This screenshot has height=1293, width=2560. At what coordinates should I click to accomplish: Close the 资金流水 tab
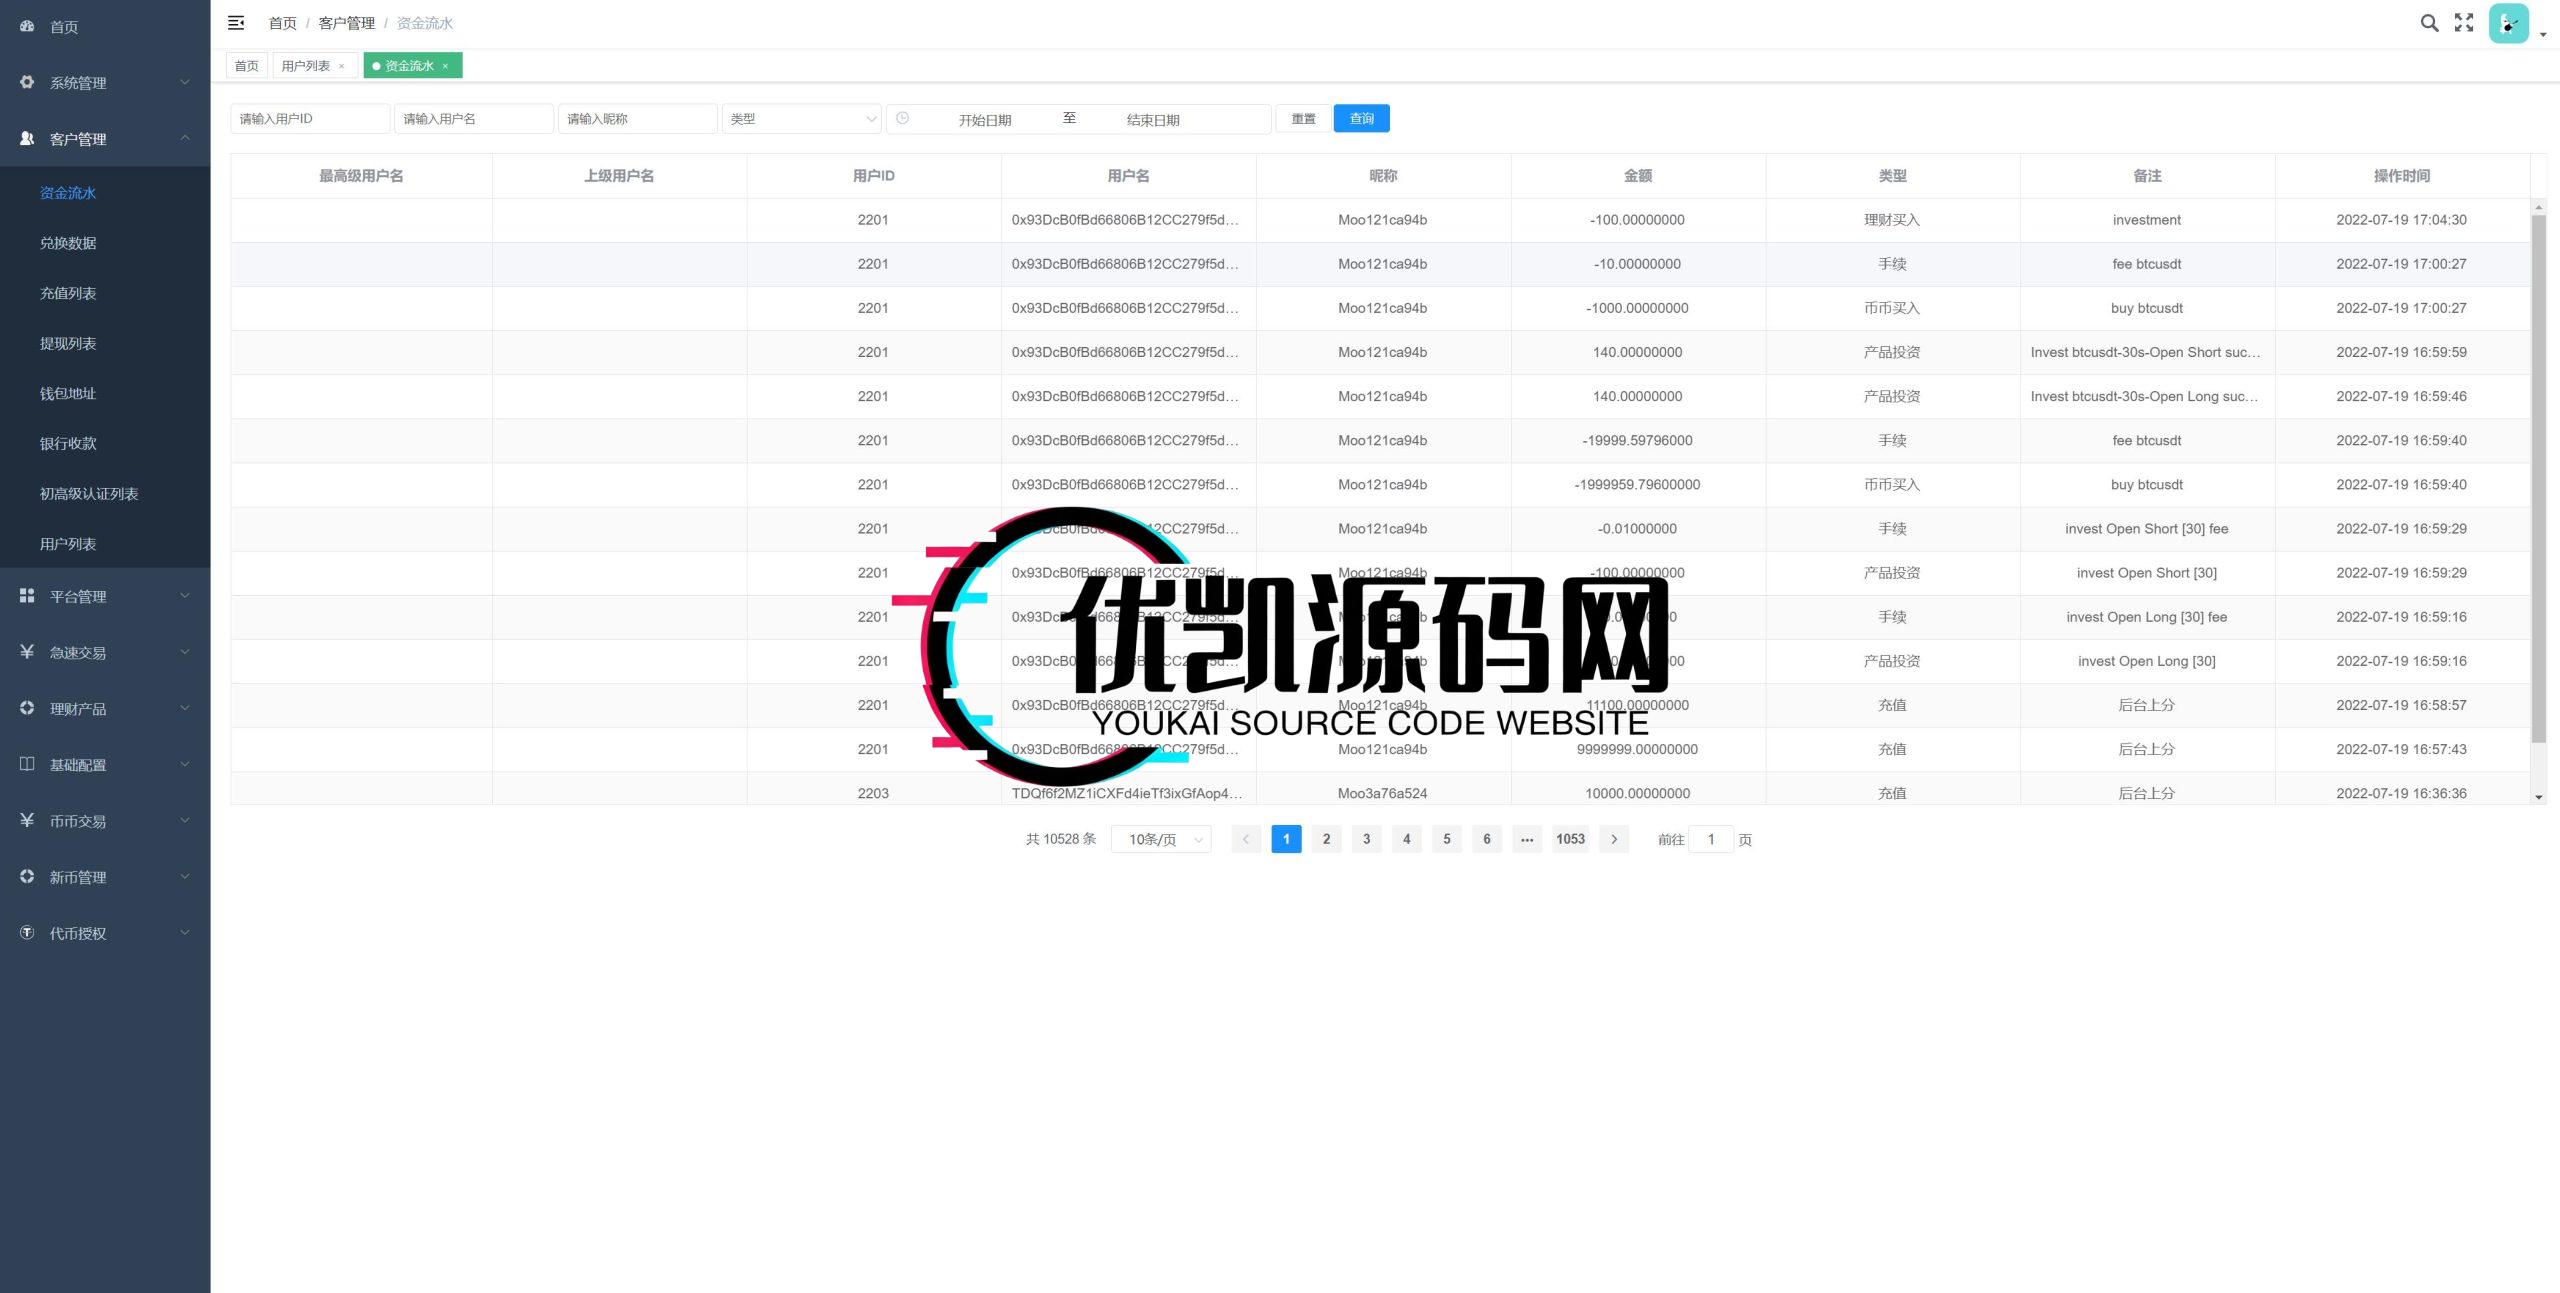point(443,65)
